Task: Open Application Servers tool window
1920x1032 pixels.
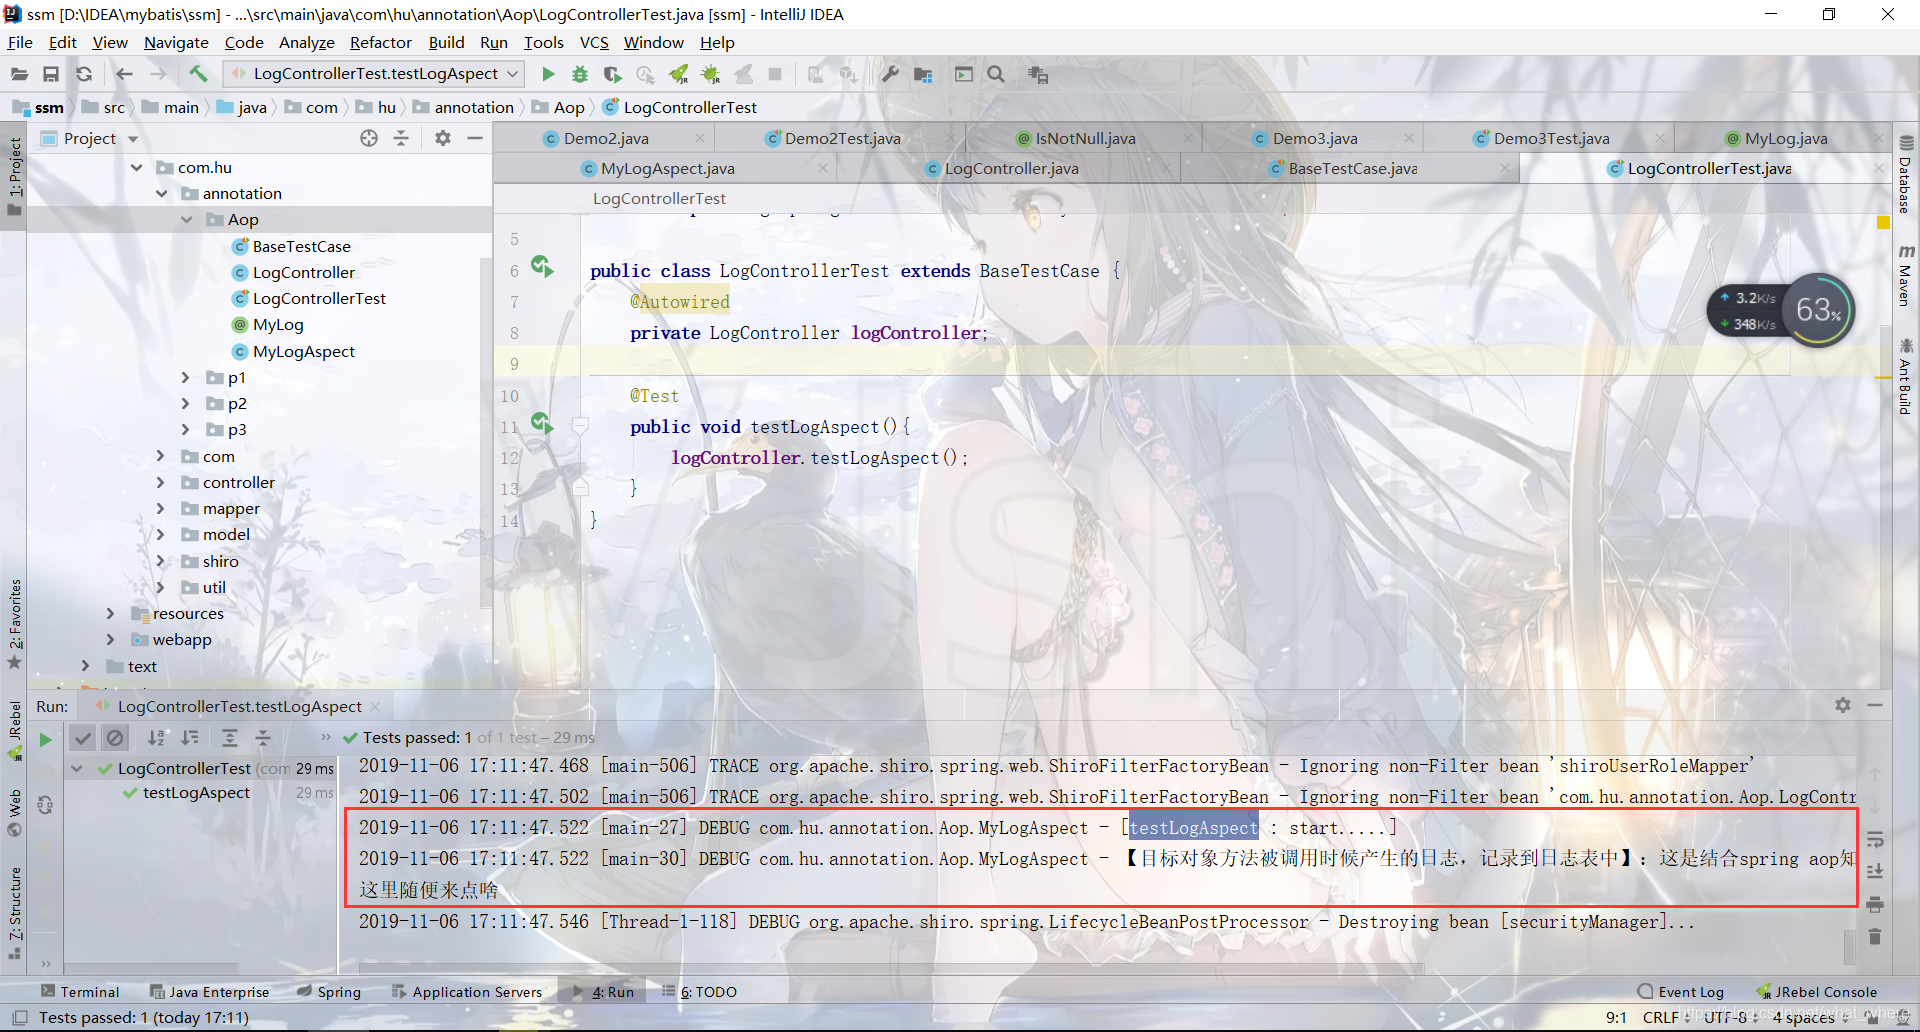Action: pyautogui.click(x=467, y=992)
